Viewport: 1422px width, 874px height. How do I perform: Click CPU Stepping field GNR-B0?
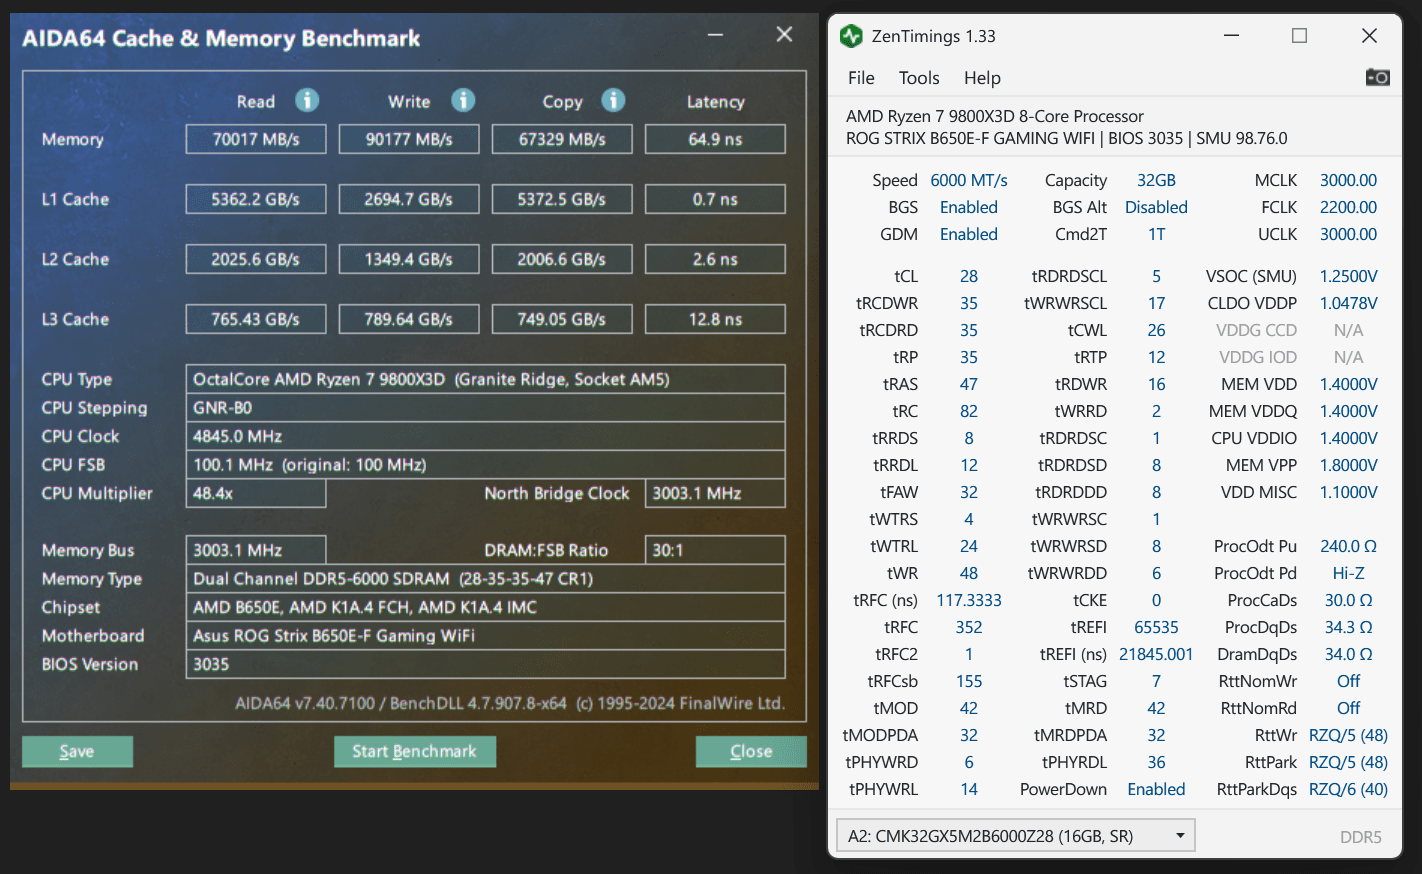[x=485, y=408]
